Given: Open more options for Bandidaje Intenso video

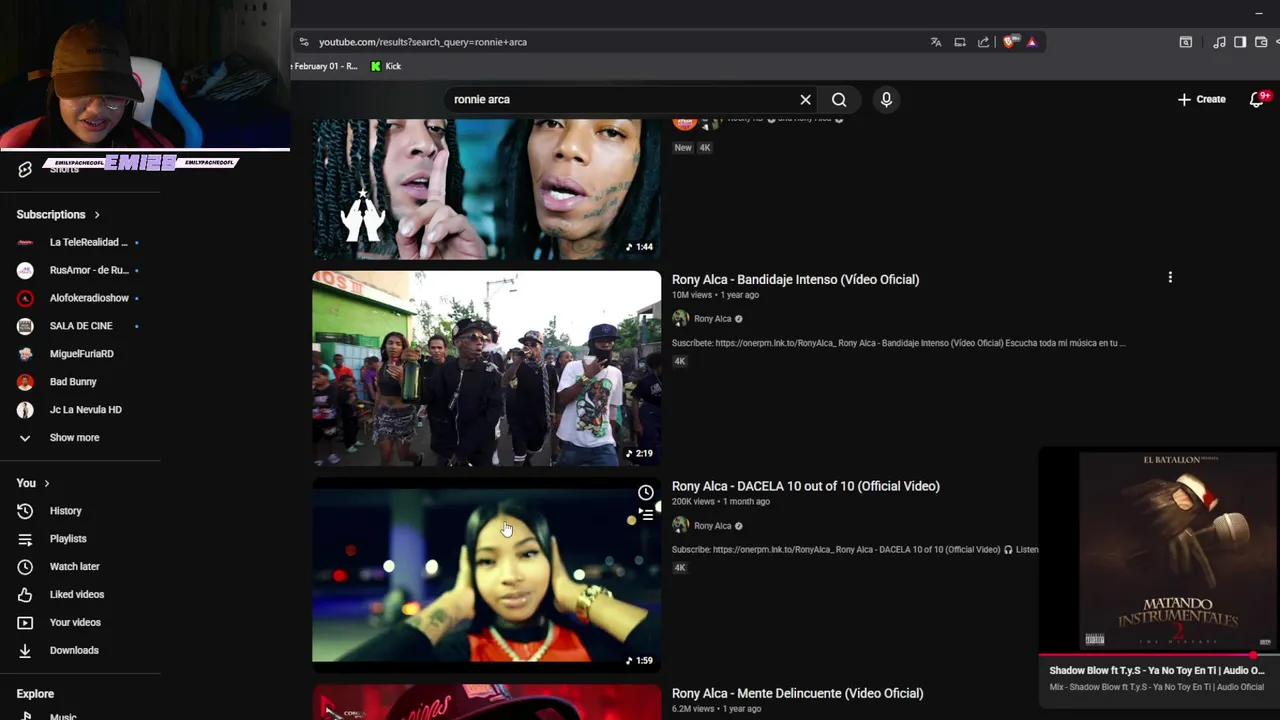Looking at the screenshot, I should (1170, 277).
